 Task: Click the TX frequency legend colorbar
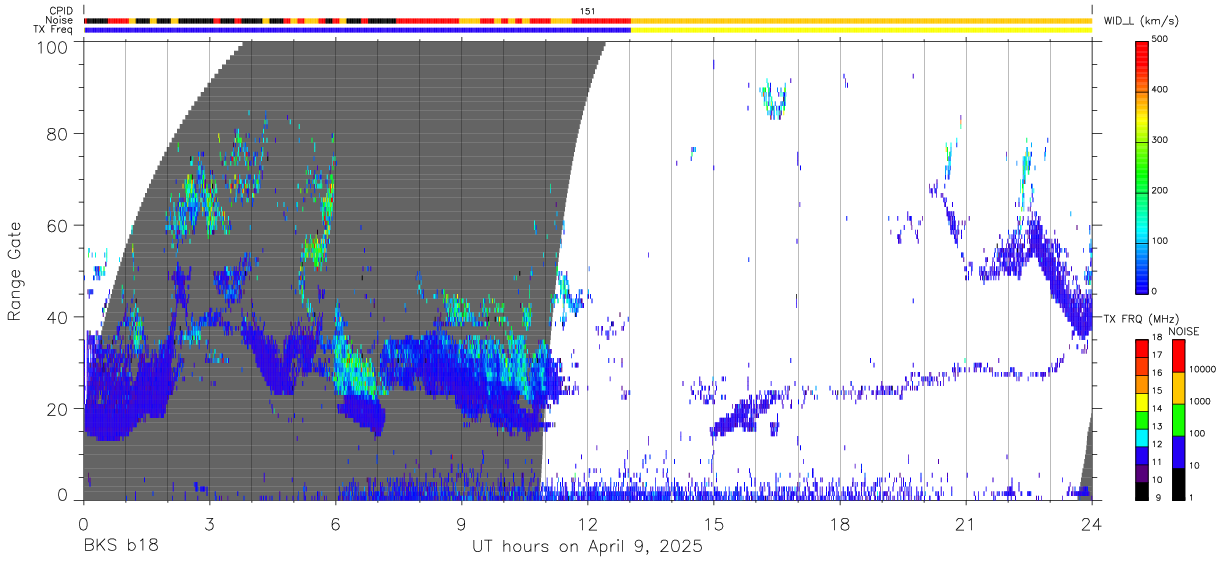click(1142, 420)
